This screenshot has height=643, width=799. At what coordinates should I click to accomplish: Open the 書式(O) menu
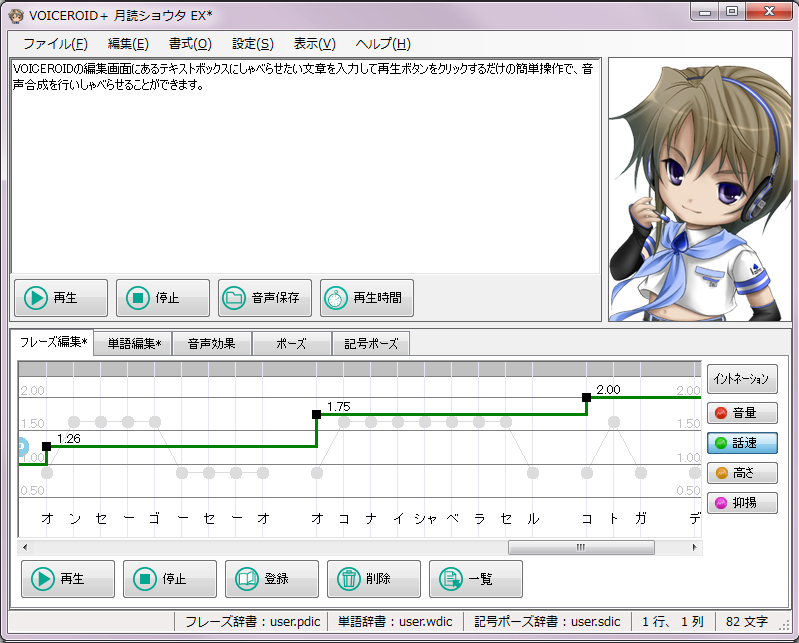click(190, 44)
